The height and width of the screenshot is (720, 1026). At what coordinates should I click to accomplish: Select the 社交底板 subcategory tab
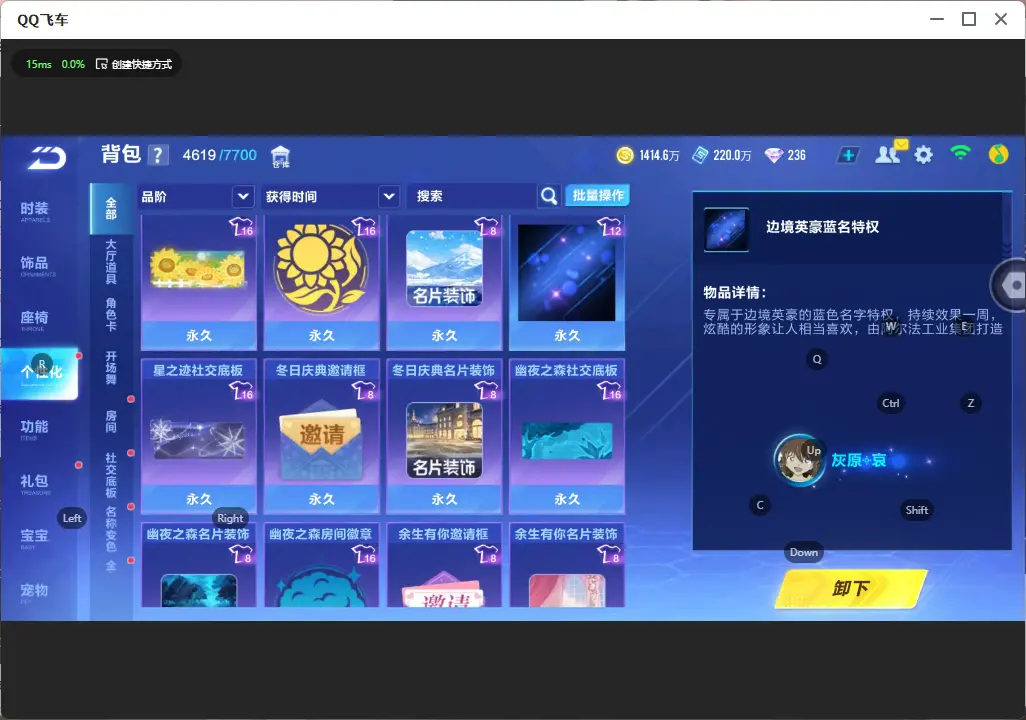pyautogui.click(x=111, y=475)
